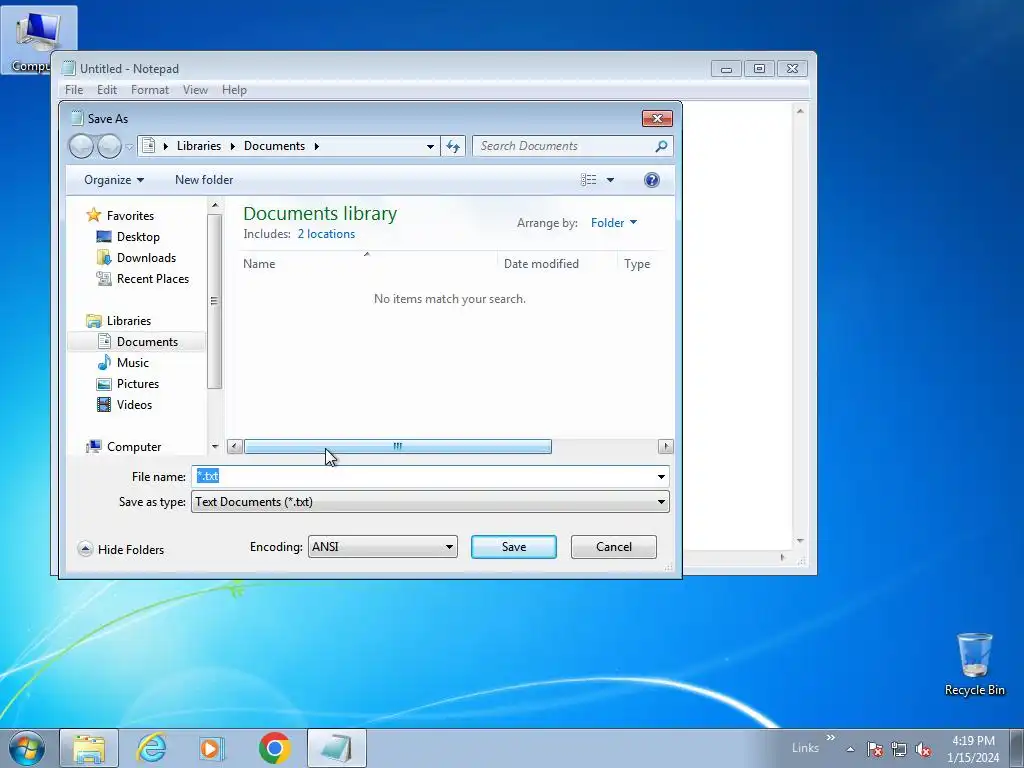Open the 2 locations link
The width and height of the screenshot is (1024, 768).
(x=326, y=234)
